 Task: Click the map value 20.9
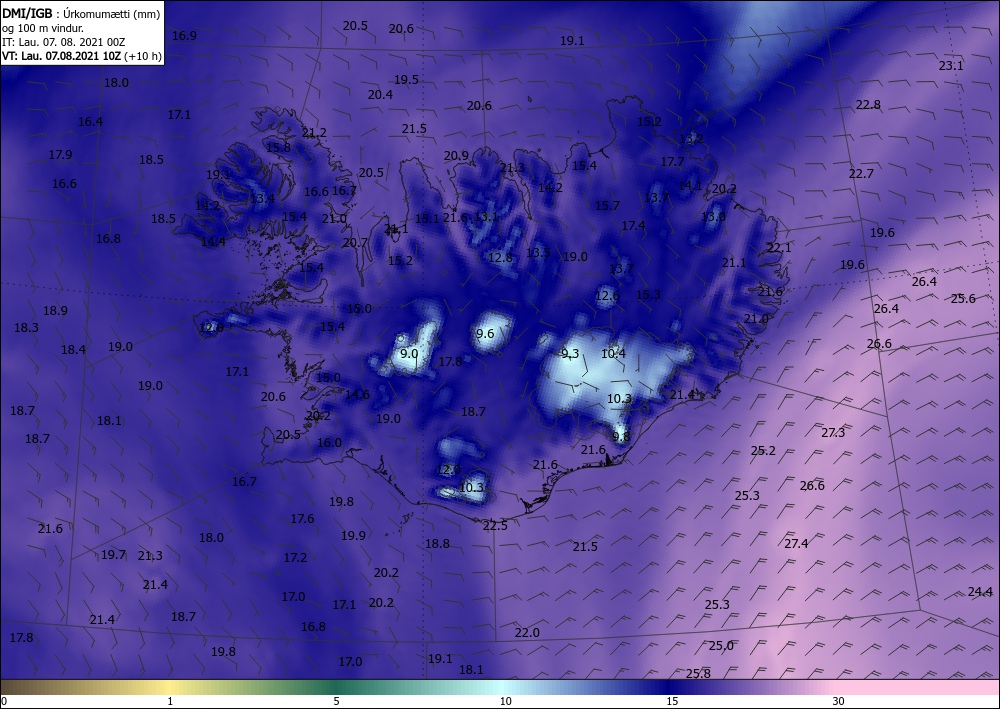(x=456, y=156)
